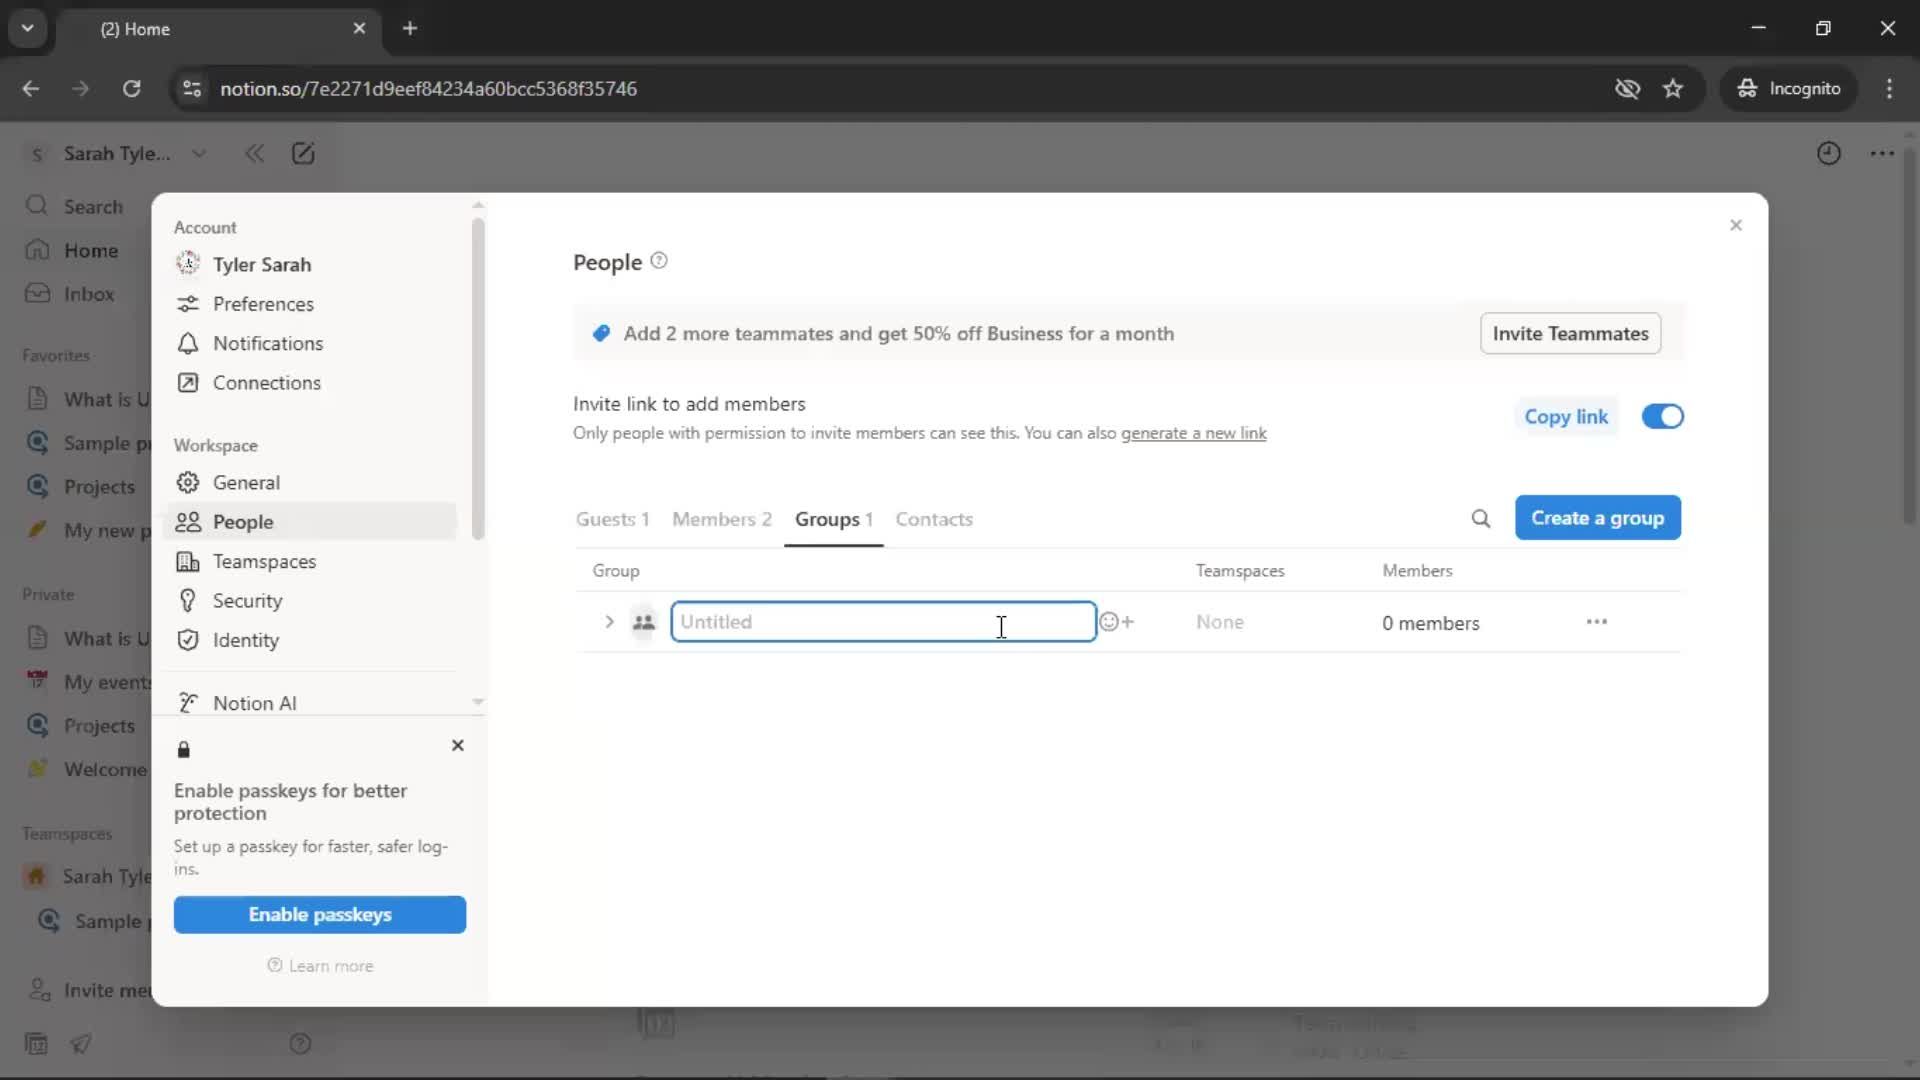Image resolution: width=1920 pixels, height=1080 pixels.
Task: Click the Incognito indicator button
Action: pyautogui.click(x=1788, y=89)
